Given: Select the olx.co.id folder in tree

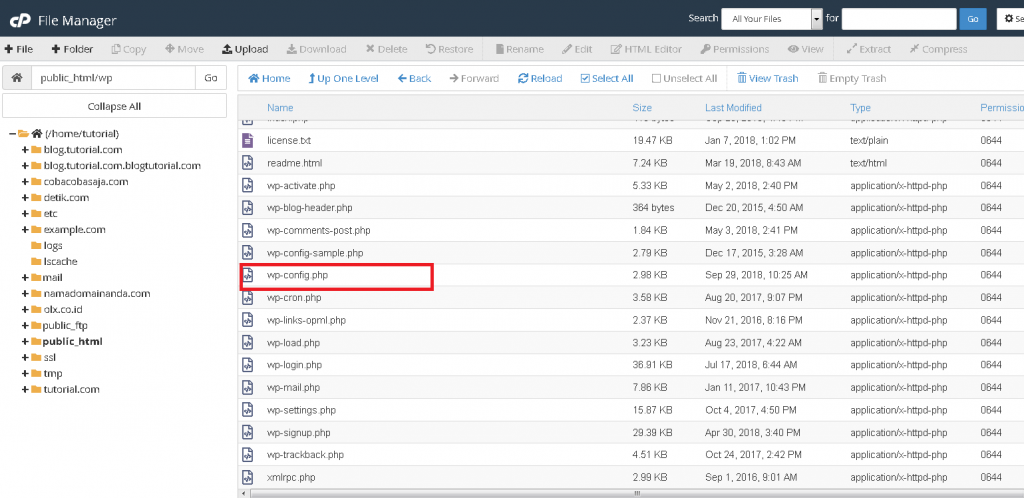Looking at the screenshot, I should [x=63, y=309].
